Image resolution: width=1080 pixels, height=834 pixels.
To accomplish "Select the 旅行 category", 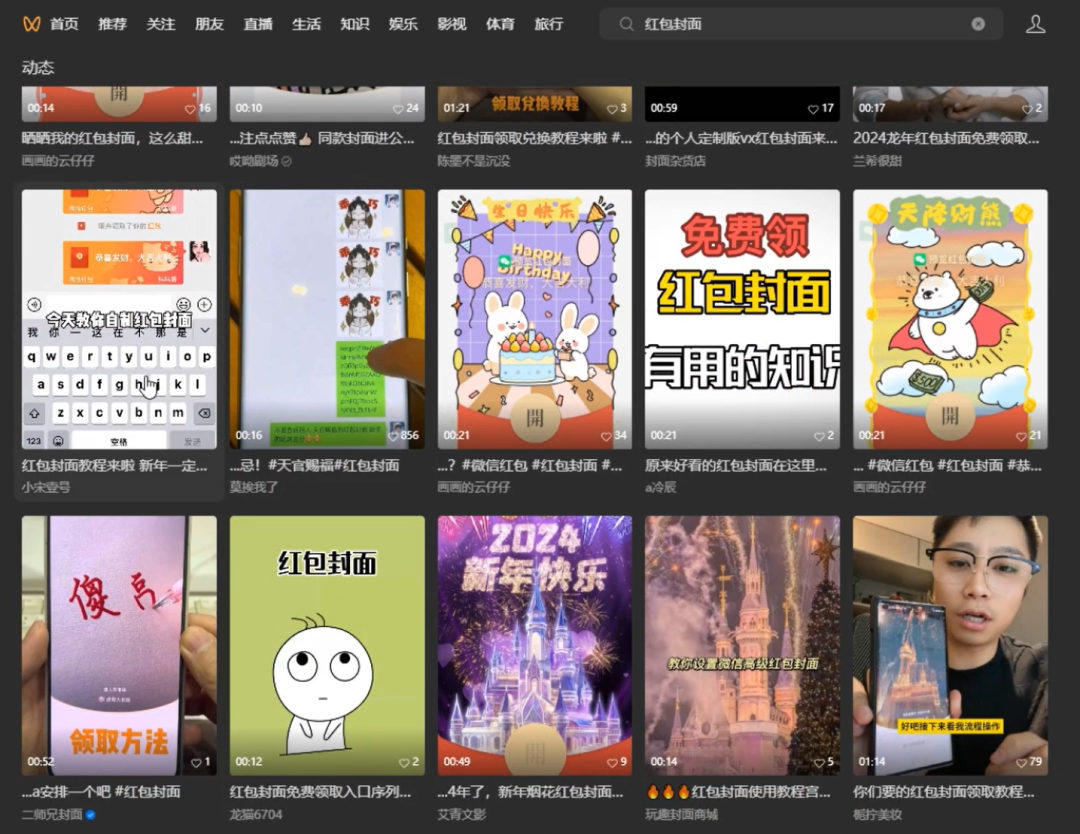I will 549,24.
